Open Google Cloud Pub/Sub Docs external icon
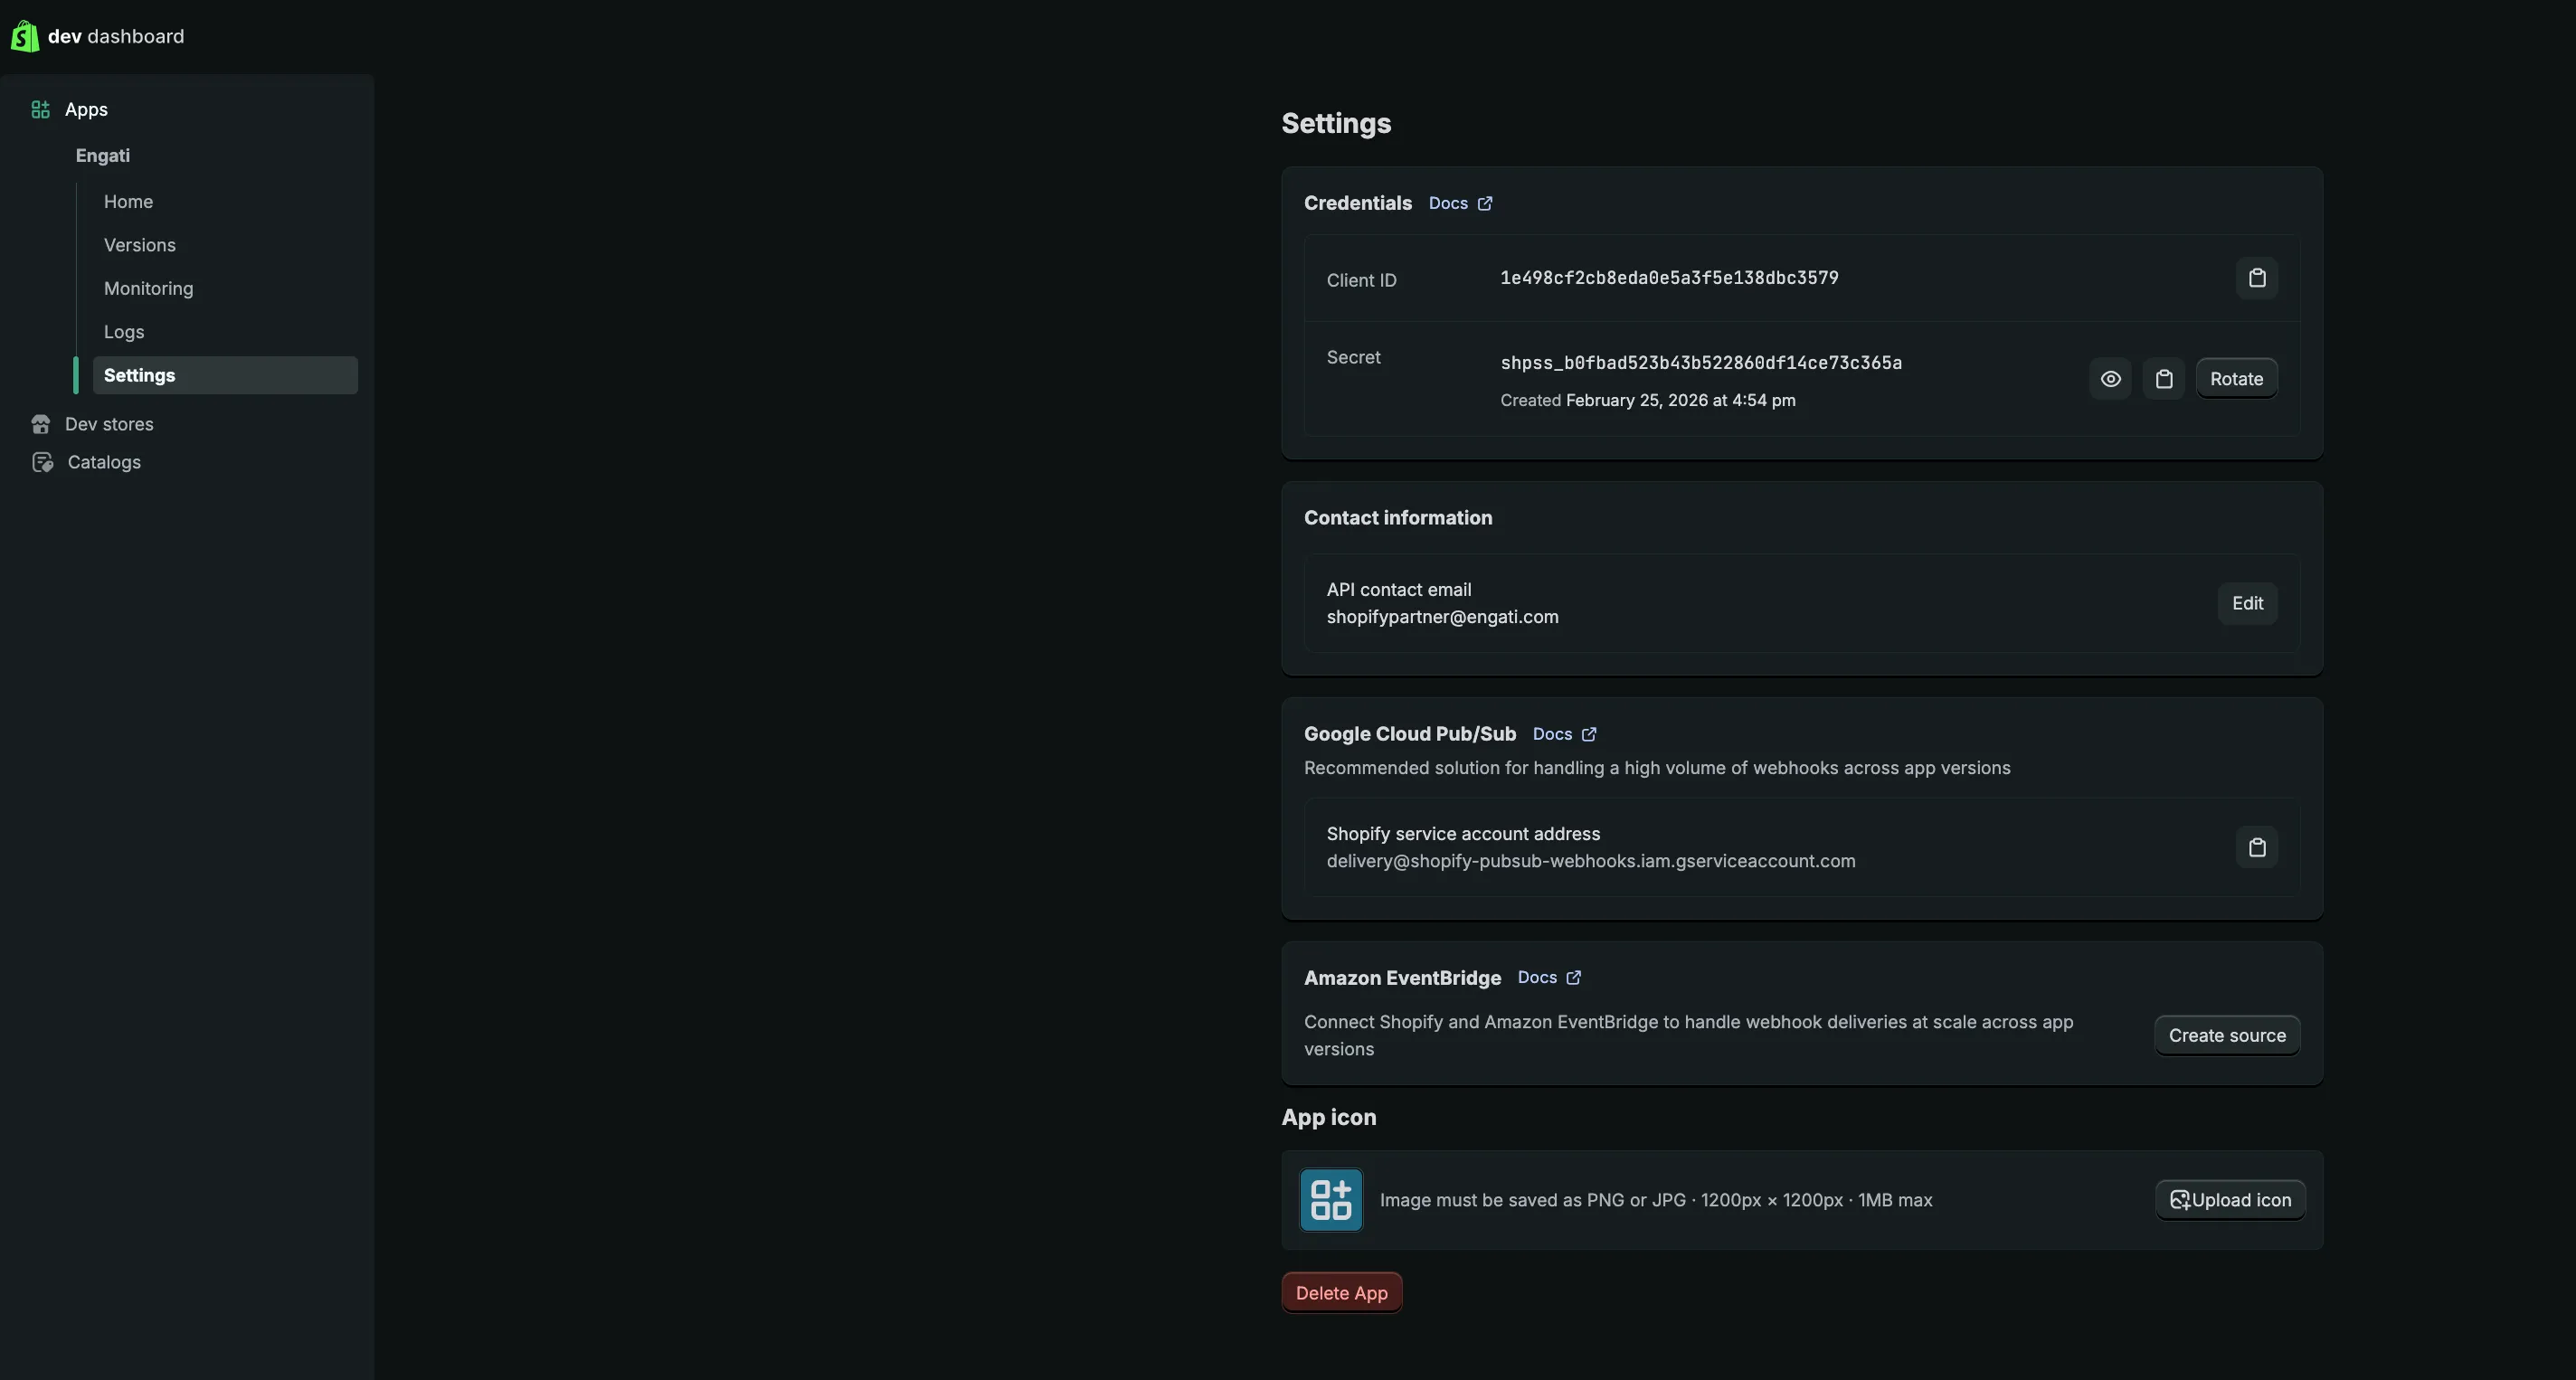The image size is (2576, 1380). tap(1589, 734)
